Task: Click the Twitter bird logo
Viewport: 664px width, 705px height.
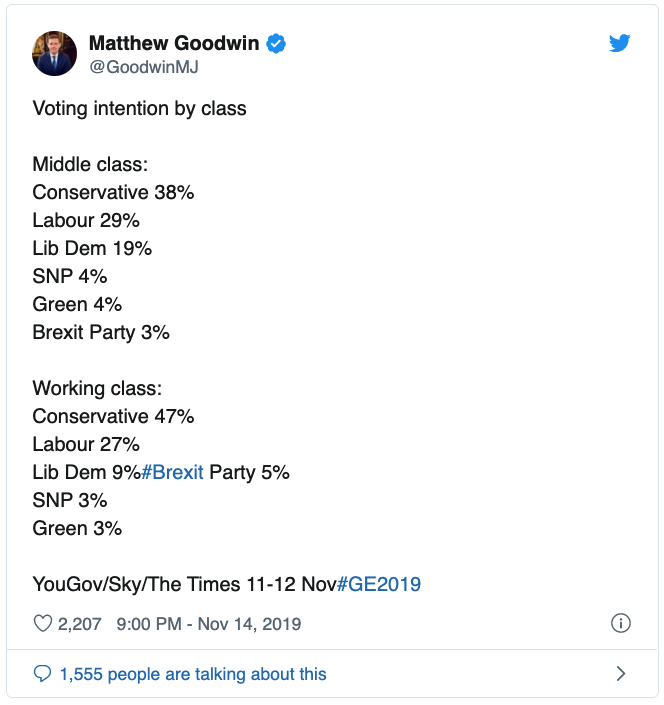Action: [620, 43]
